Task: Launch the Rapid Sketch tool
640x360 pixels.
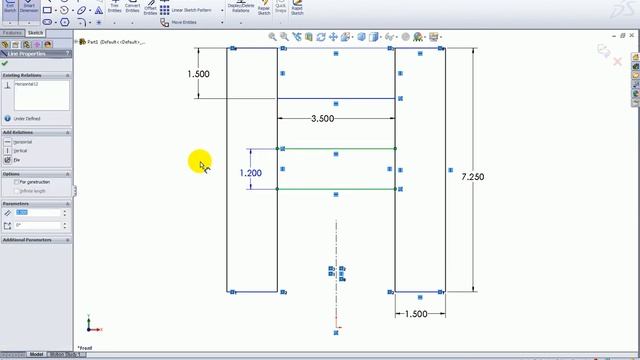Action: (297, 7)
